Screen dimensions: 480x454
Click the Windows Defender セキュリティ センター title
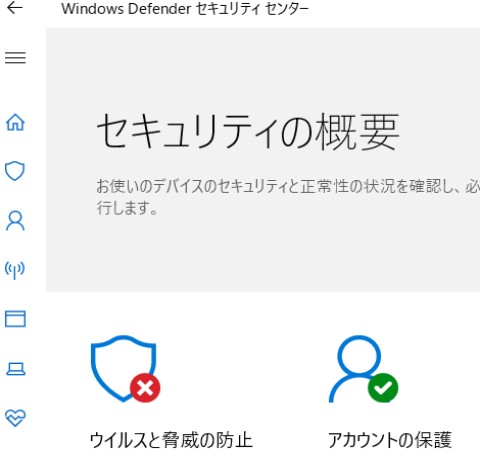click(185, 9)
